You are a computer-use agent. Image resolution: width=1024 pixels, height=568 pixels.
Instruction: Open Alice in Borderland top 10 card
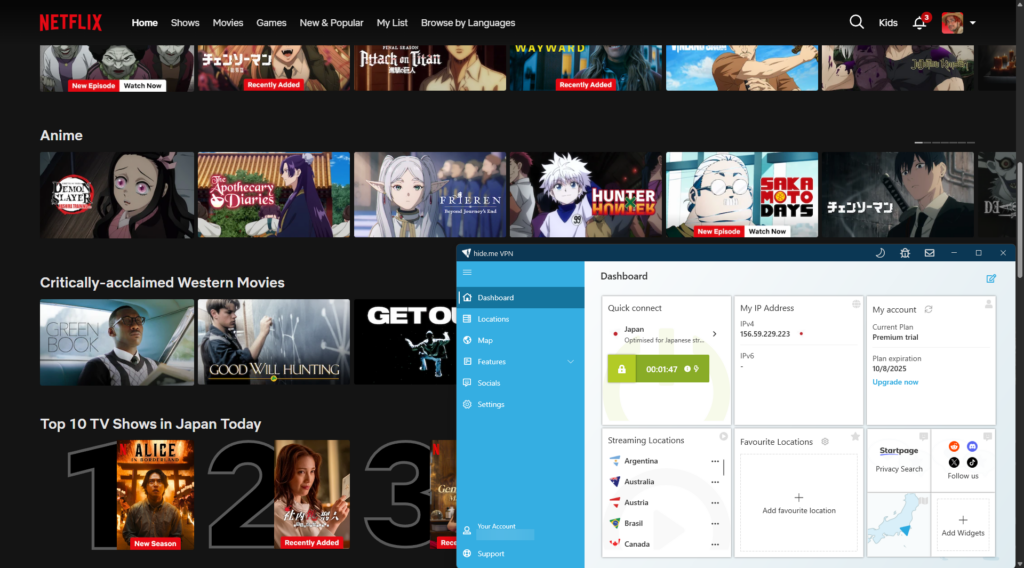point(155,494)
